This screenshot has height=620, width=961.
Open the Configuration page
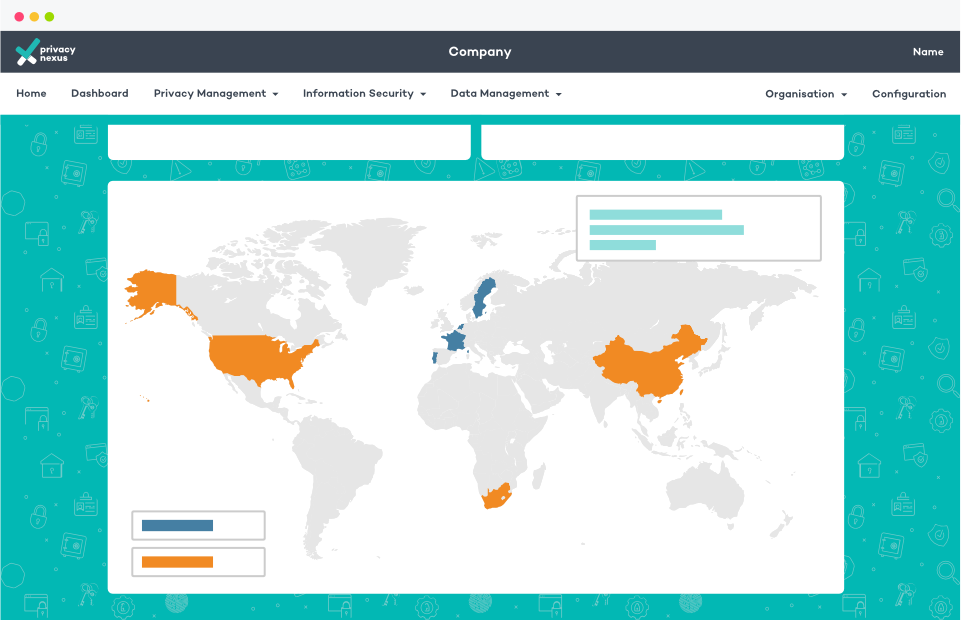click(x=909, y=94)
